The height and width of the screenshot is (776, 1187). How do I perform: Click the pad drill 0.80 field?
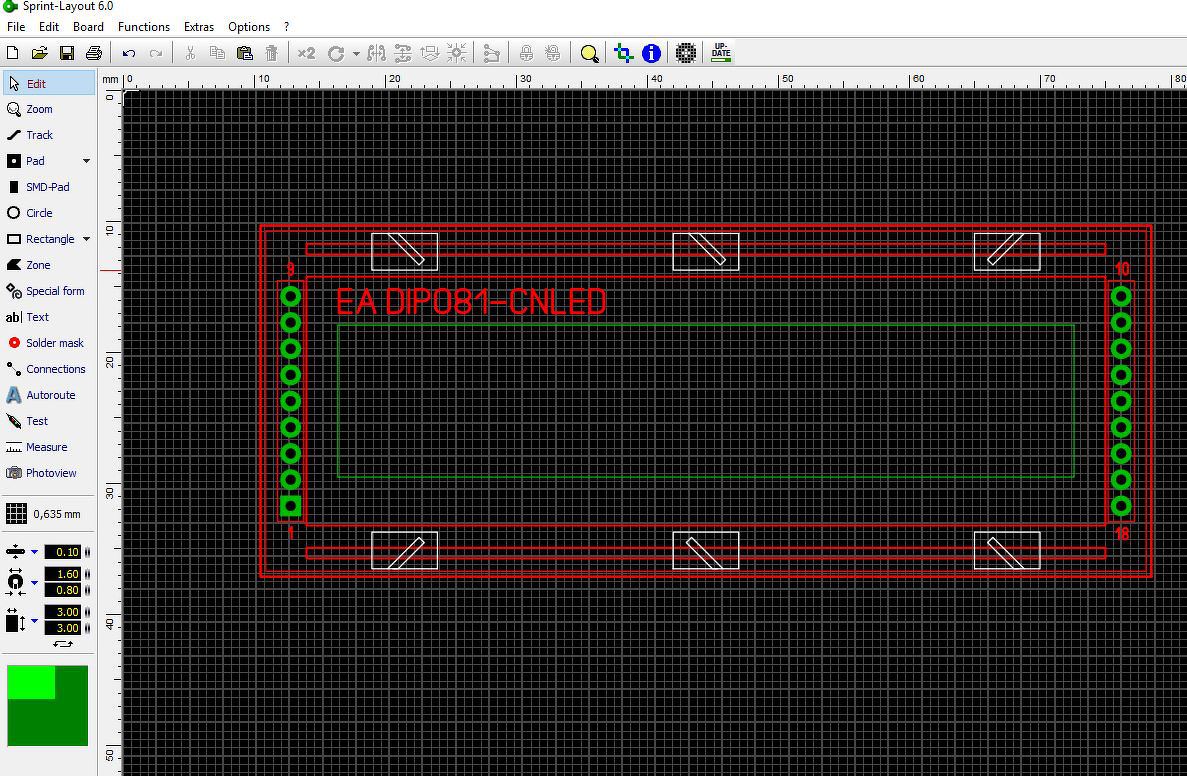pyautogui.click(x=62, y=590)
